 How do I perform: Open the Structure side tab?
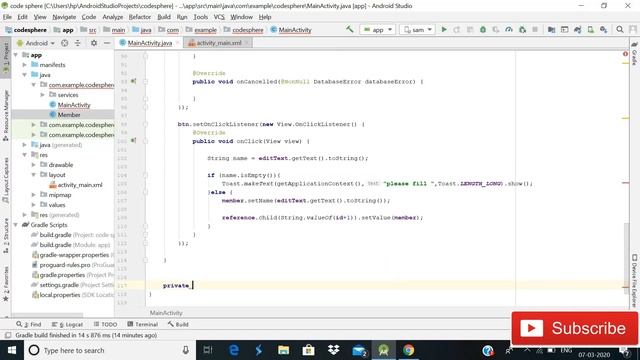[6, 236]
